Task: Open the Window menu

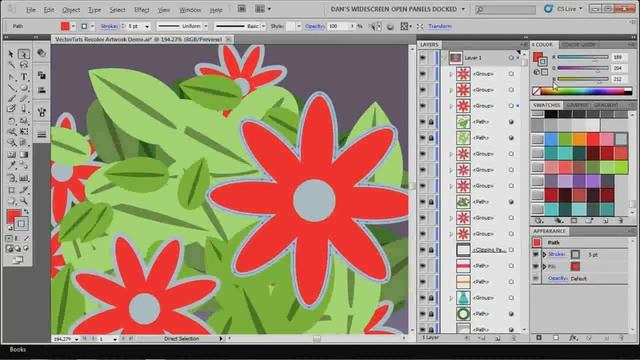Action: tap(190, 9)
